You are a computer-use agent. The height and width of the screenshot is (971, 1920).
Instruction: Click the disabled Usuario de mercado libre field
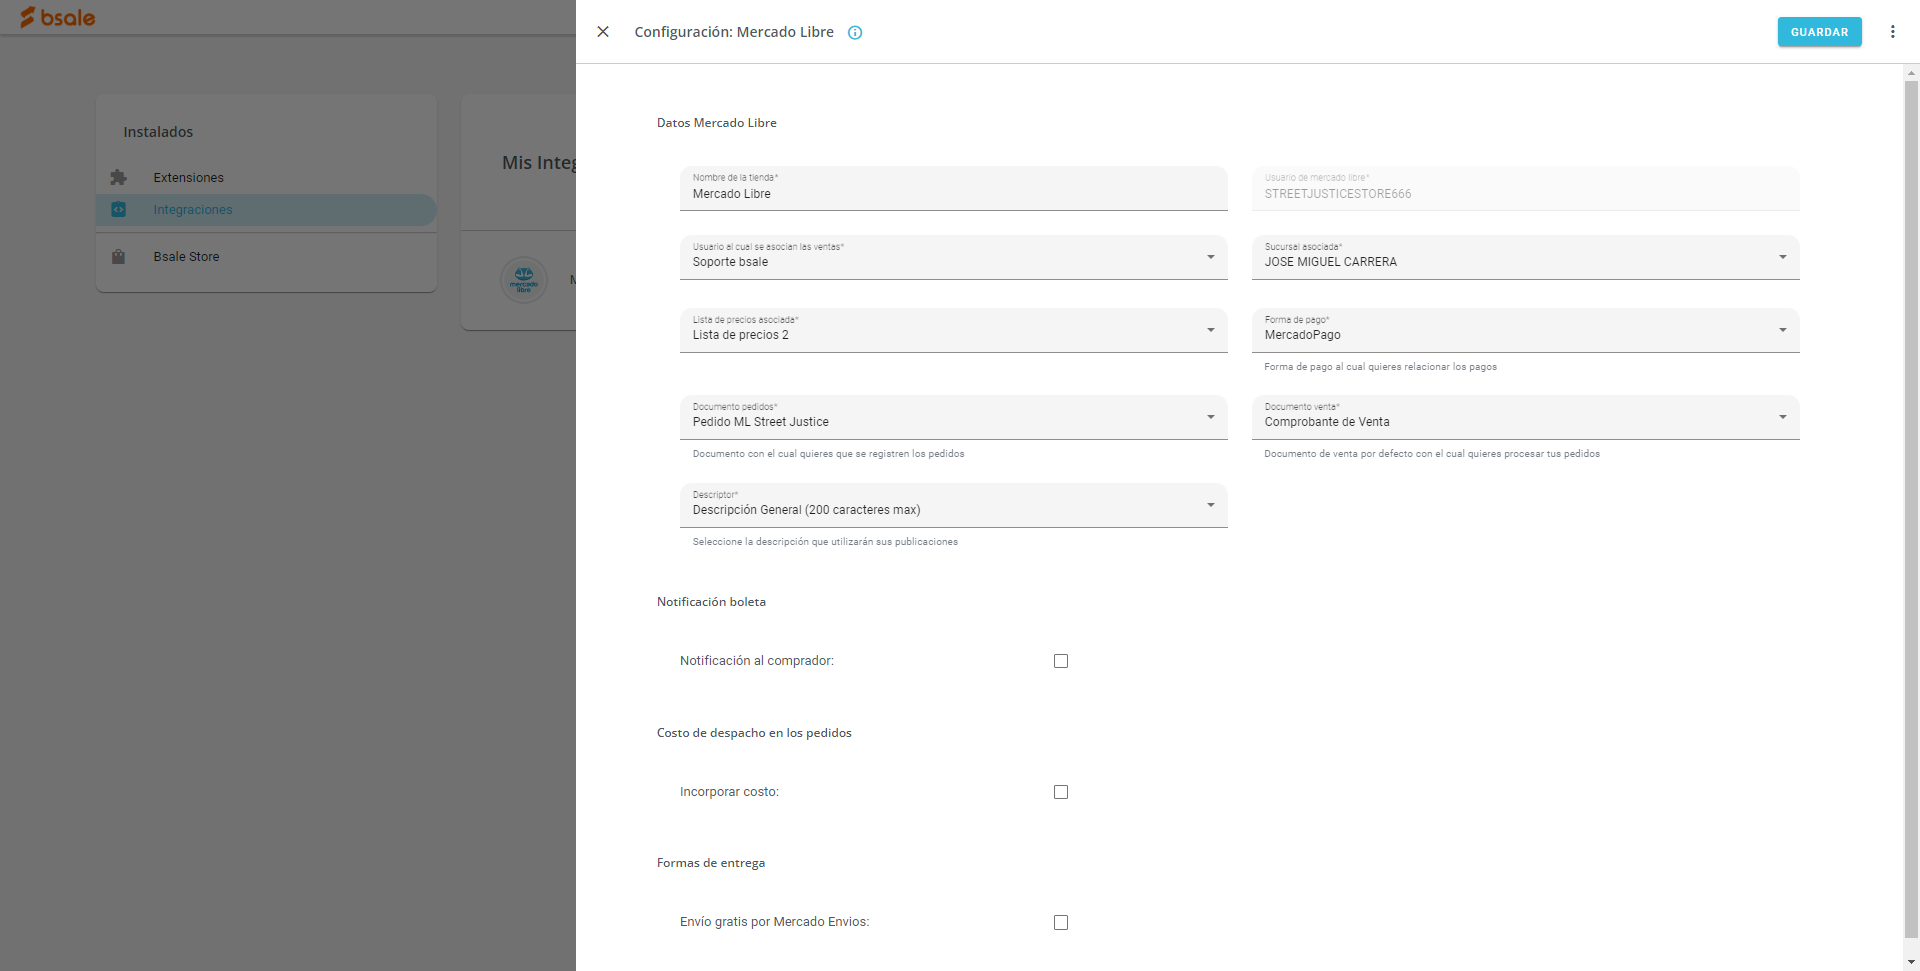pos(1525,188)
